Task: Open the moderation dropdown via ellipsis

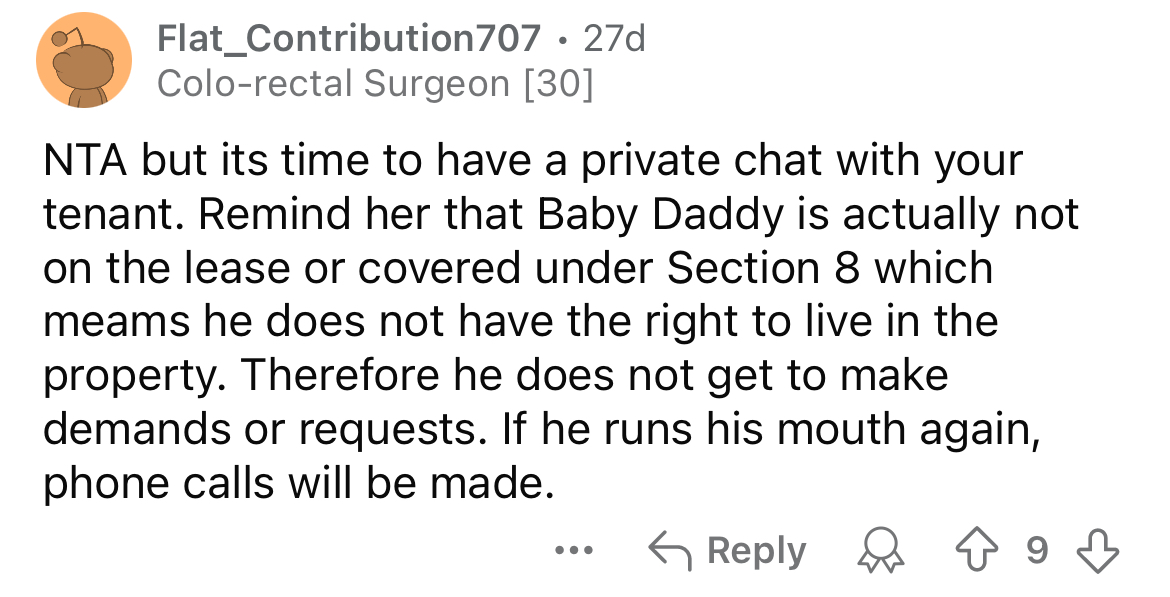Action: tap(573, 549)
